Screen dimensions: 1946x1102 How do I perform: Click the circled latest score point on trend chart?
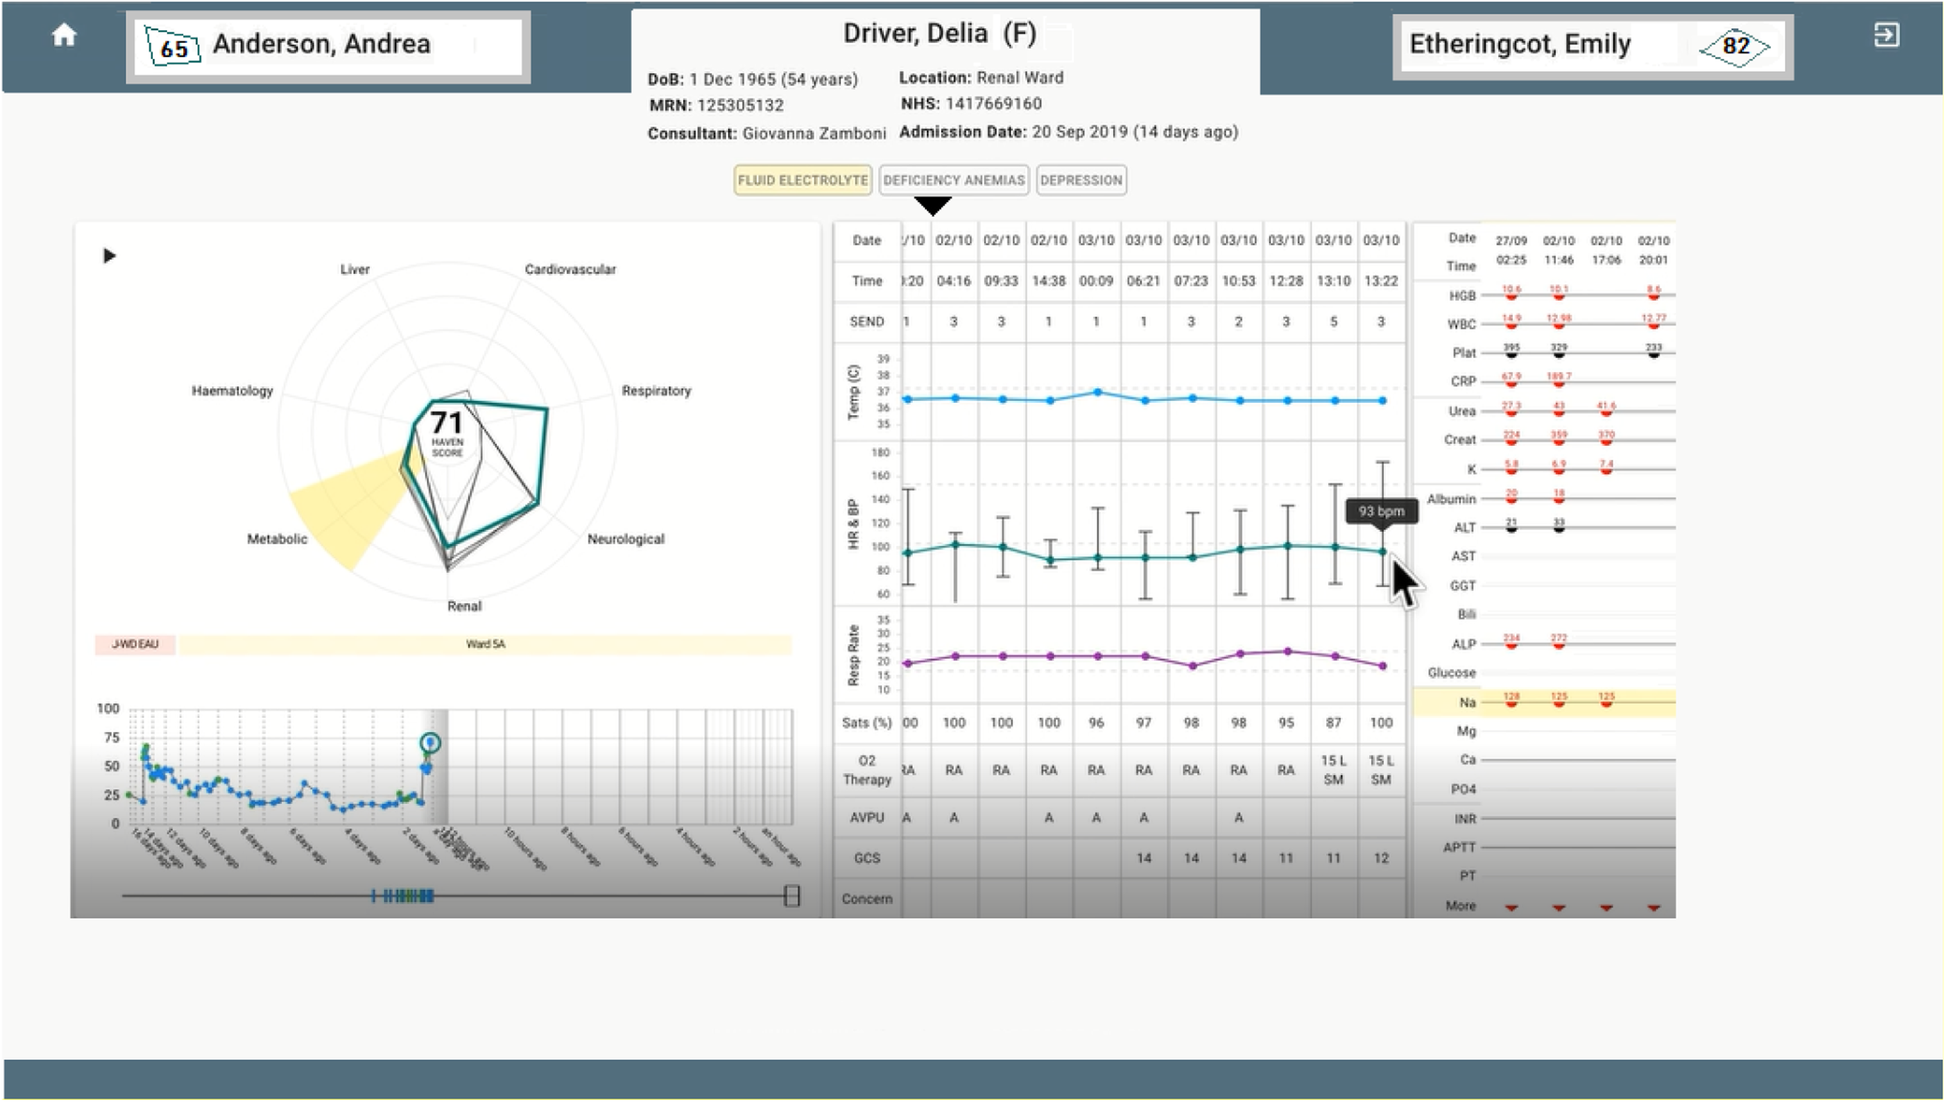(430, 743)
